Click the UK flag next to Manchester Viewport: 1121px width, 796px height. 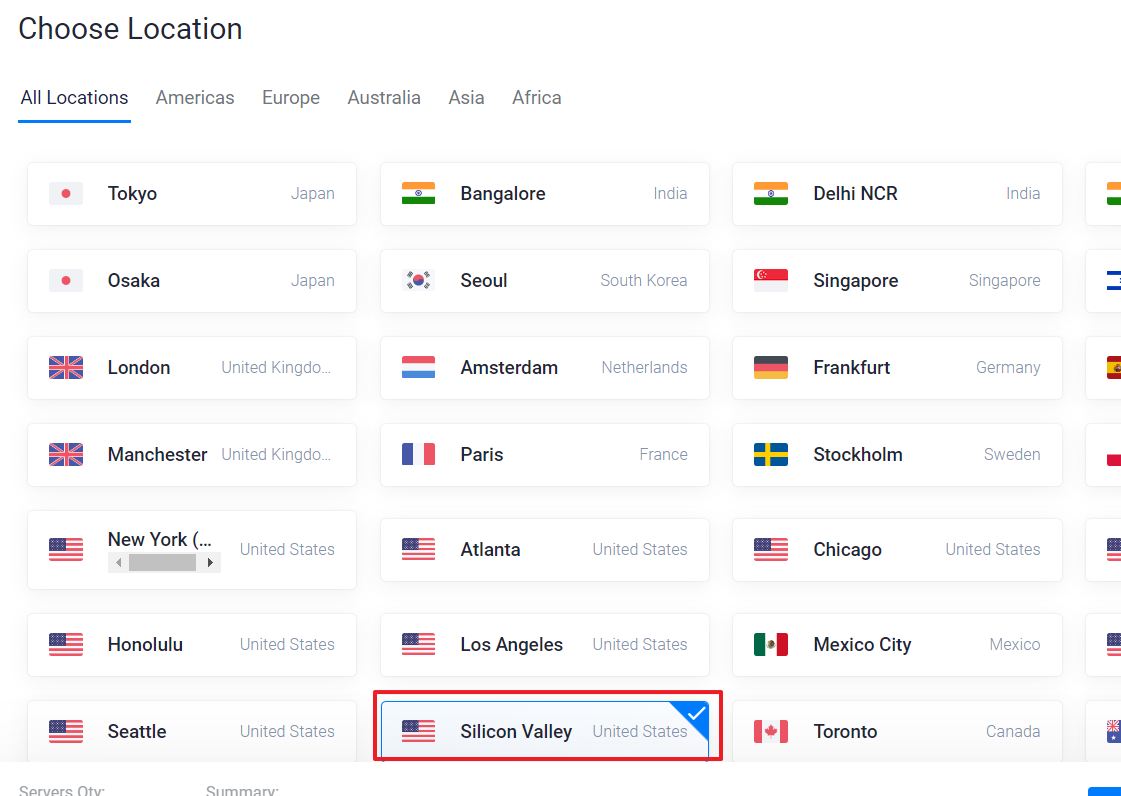tap(66, 455)
